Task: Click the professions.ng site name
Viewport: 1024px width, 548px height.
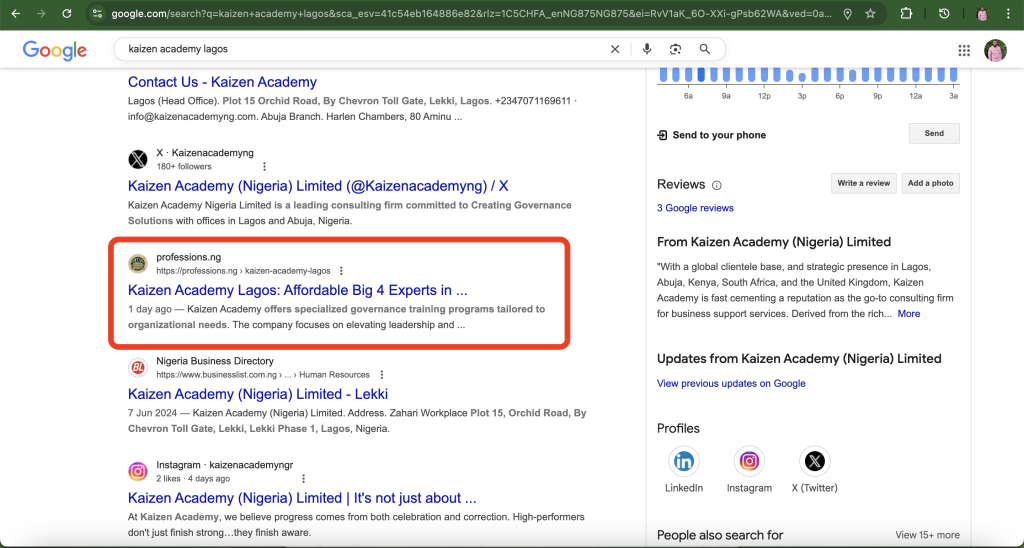Action: coord(189,257)
